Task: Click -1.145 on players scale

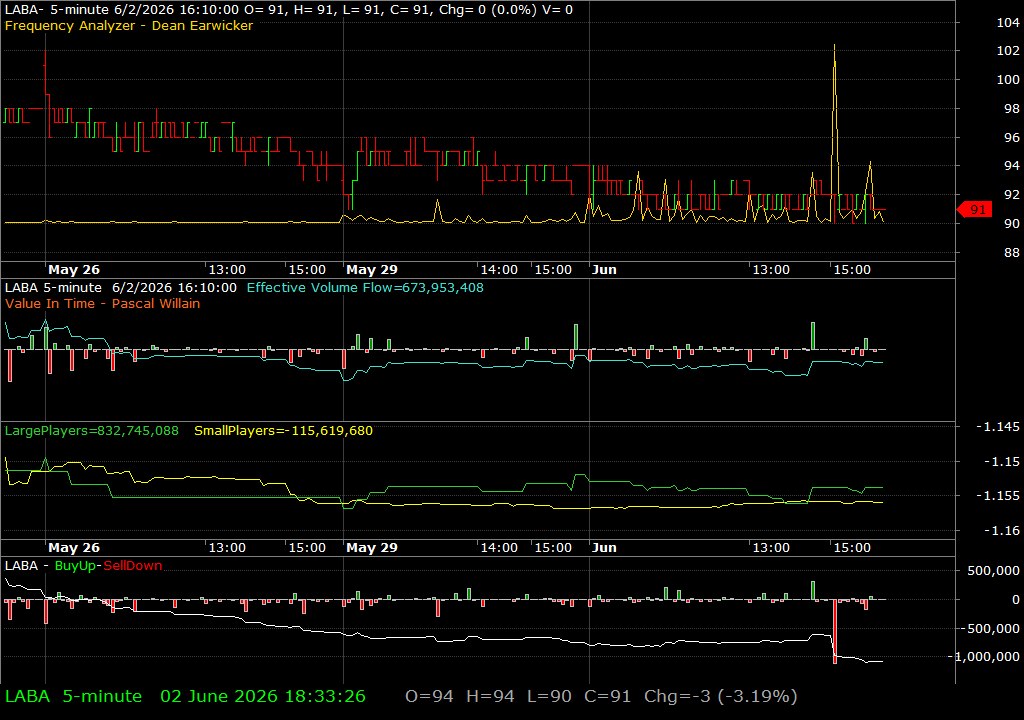Action: coord(997,427)
